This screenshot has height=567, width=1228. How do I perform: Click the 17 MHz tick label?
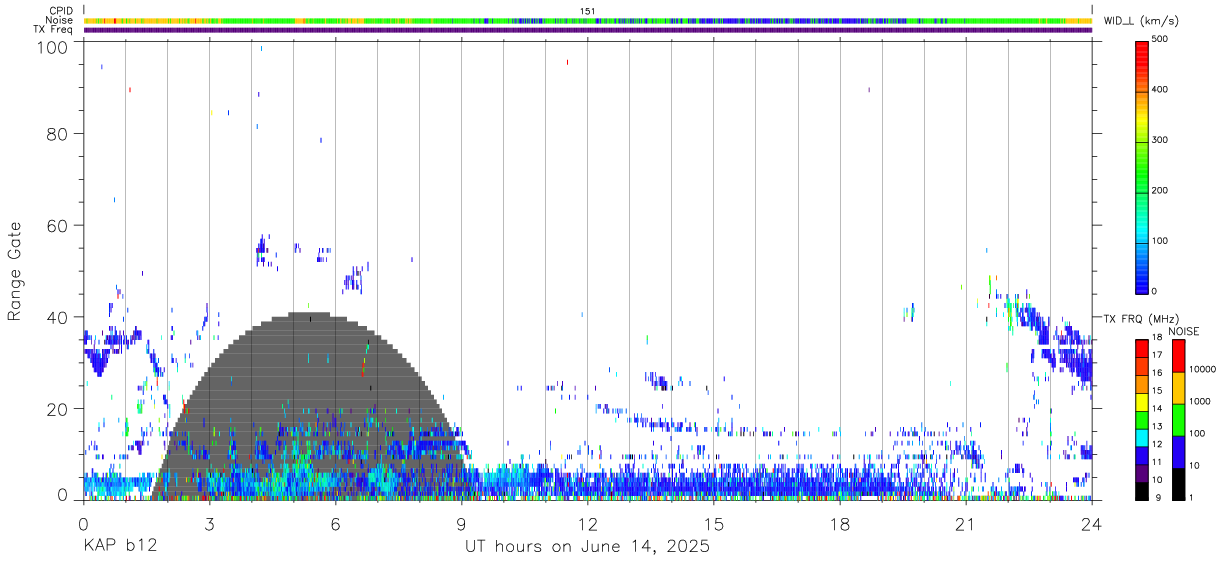pos(1158,356)
